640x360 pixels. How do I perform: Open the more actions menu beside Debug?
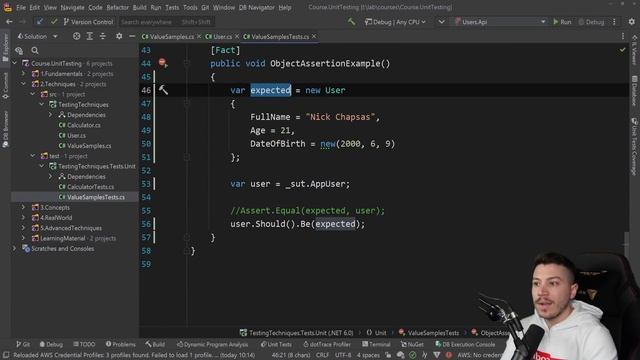(x=614, y=22)
